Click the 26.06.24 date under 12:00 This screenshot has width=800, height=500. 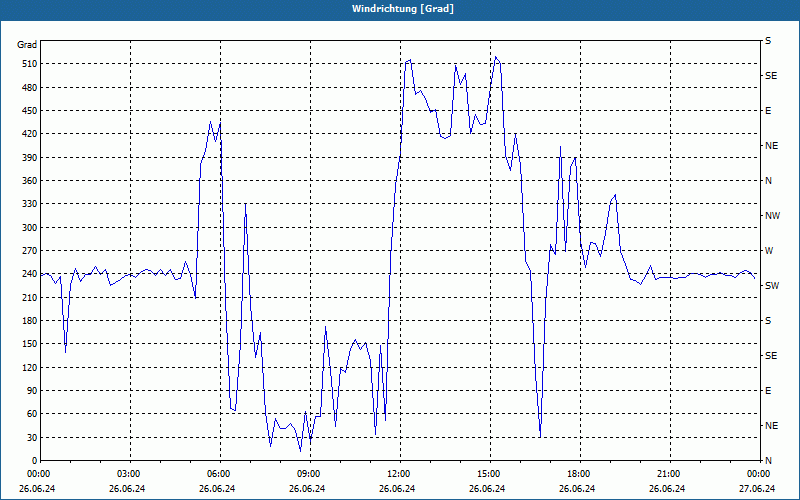(397, 489)
